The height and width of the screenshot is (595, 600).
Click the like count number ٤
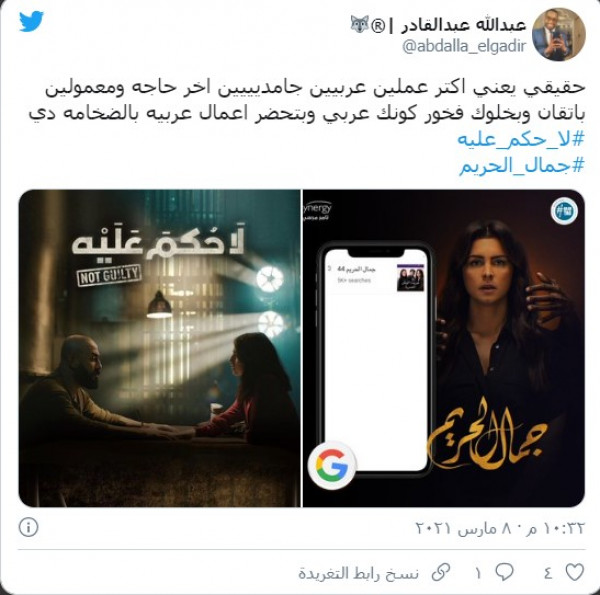tap(548, 573)
